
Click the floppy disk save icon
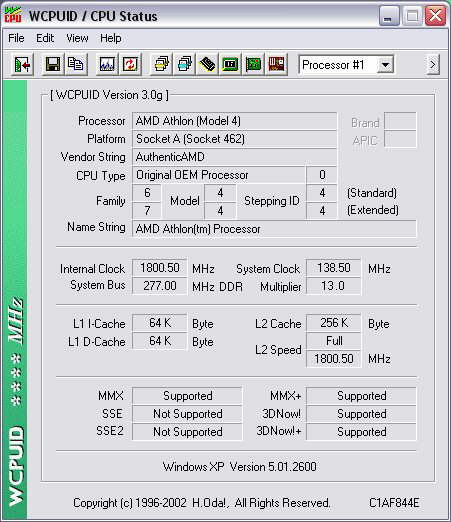click(x=53, y=64)
